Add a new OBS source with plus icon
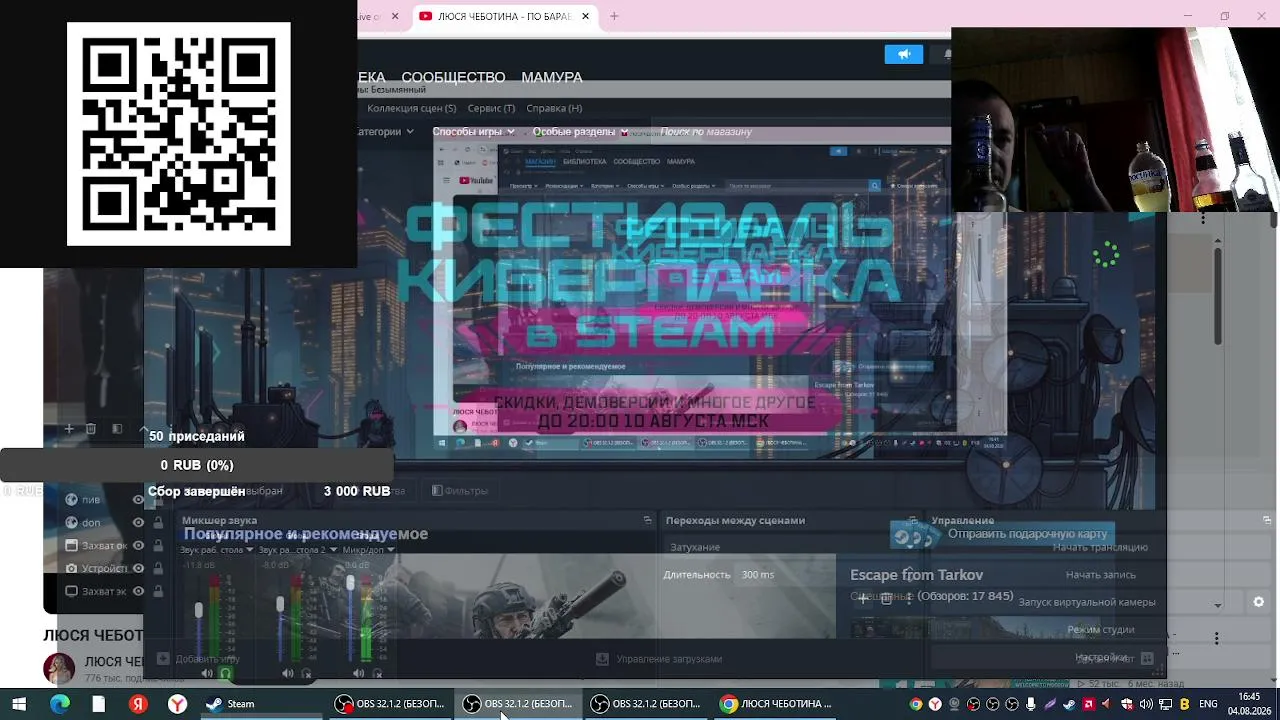Image resolution: width=1280 pixels, height=720 pixels. [x=69, y=429]
